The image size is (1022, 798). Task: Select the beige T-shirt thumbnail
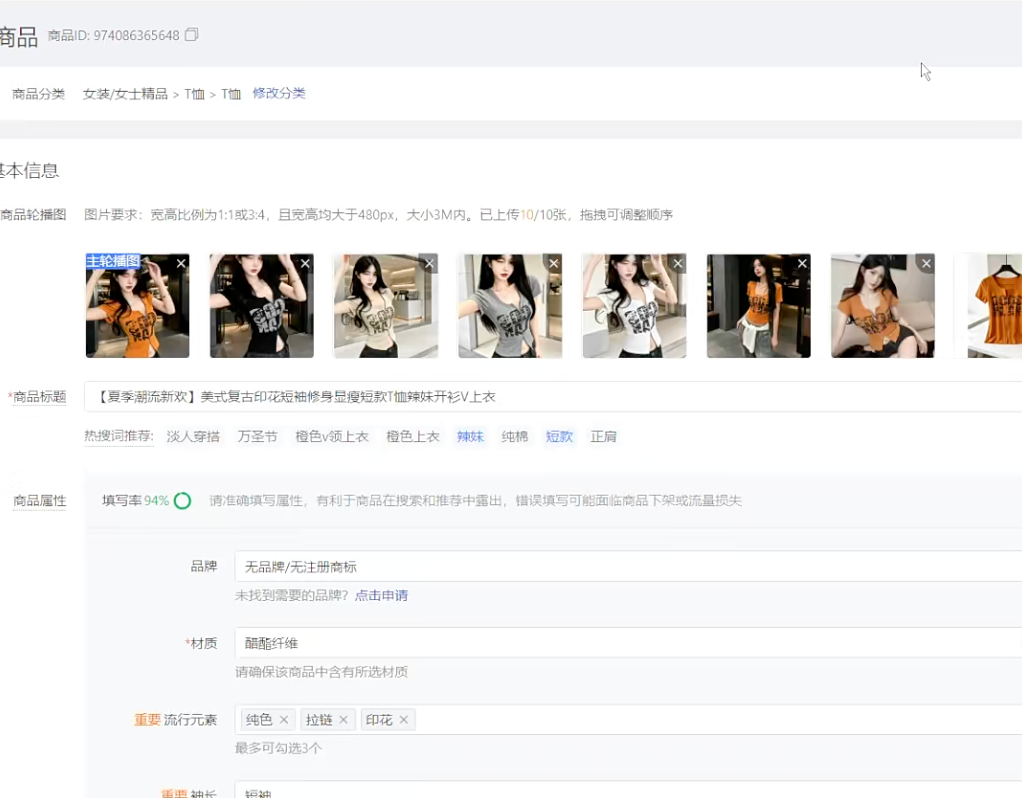(x=386, y=306)
